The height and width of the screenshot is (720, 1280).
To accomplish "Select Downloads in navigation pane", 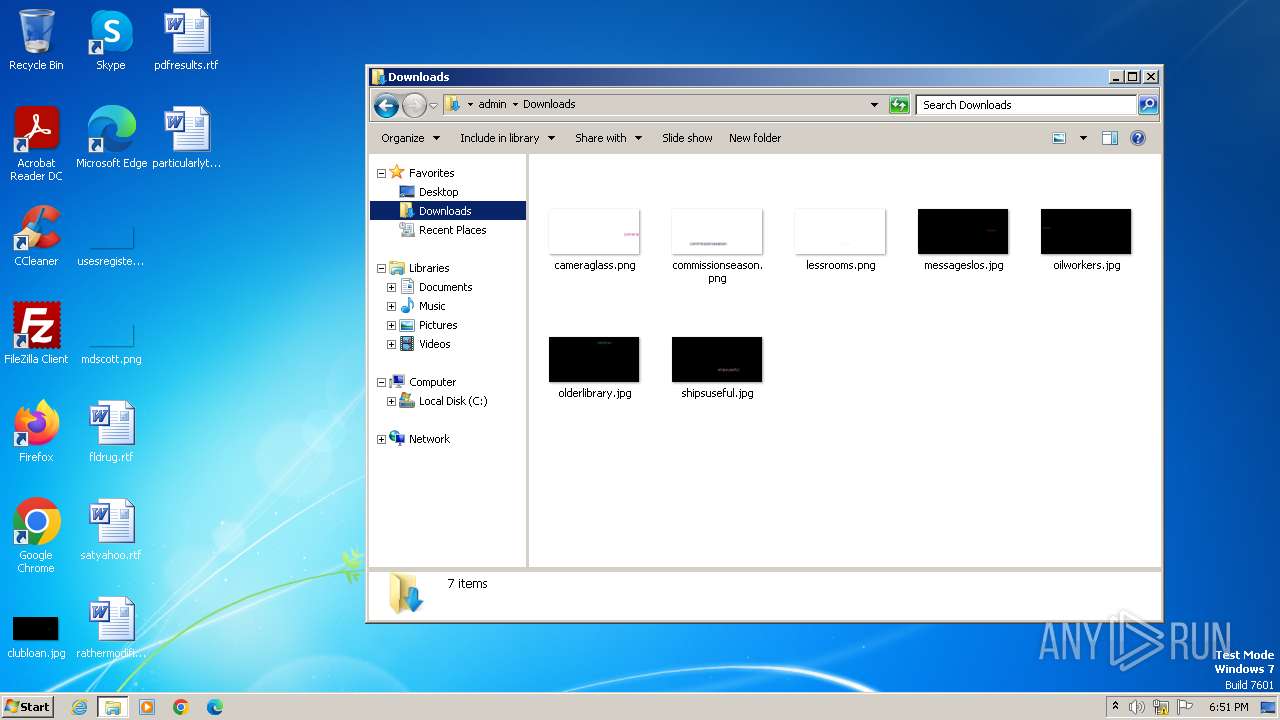I will (x=447, y=211).
